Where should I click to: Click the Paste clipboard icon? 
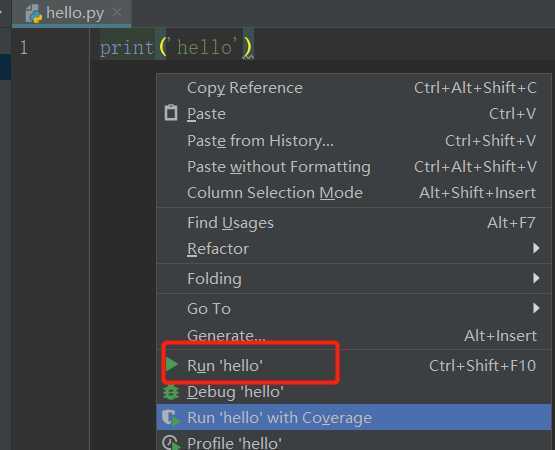(171, 113)
